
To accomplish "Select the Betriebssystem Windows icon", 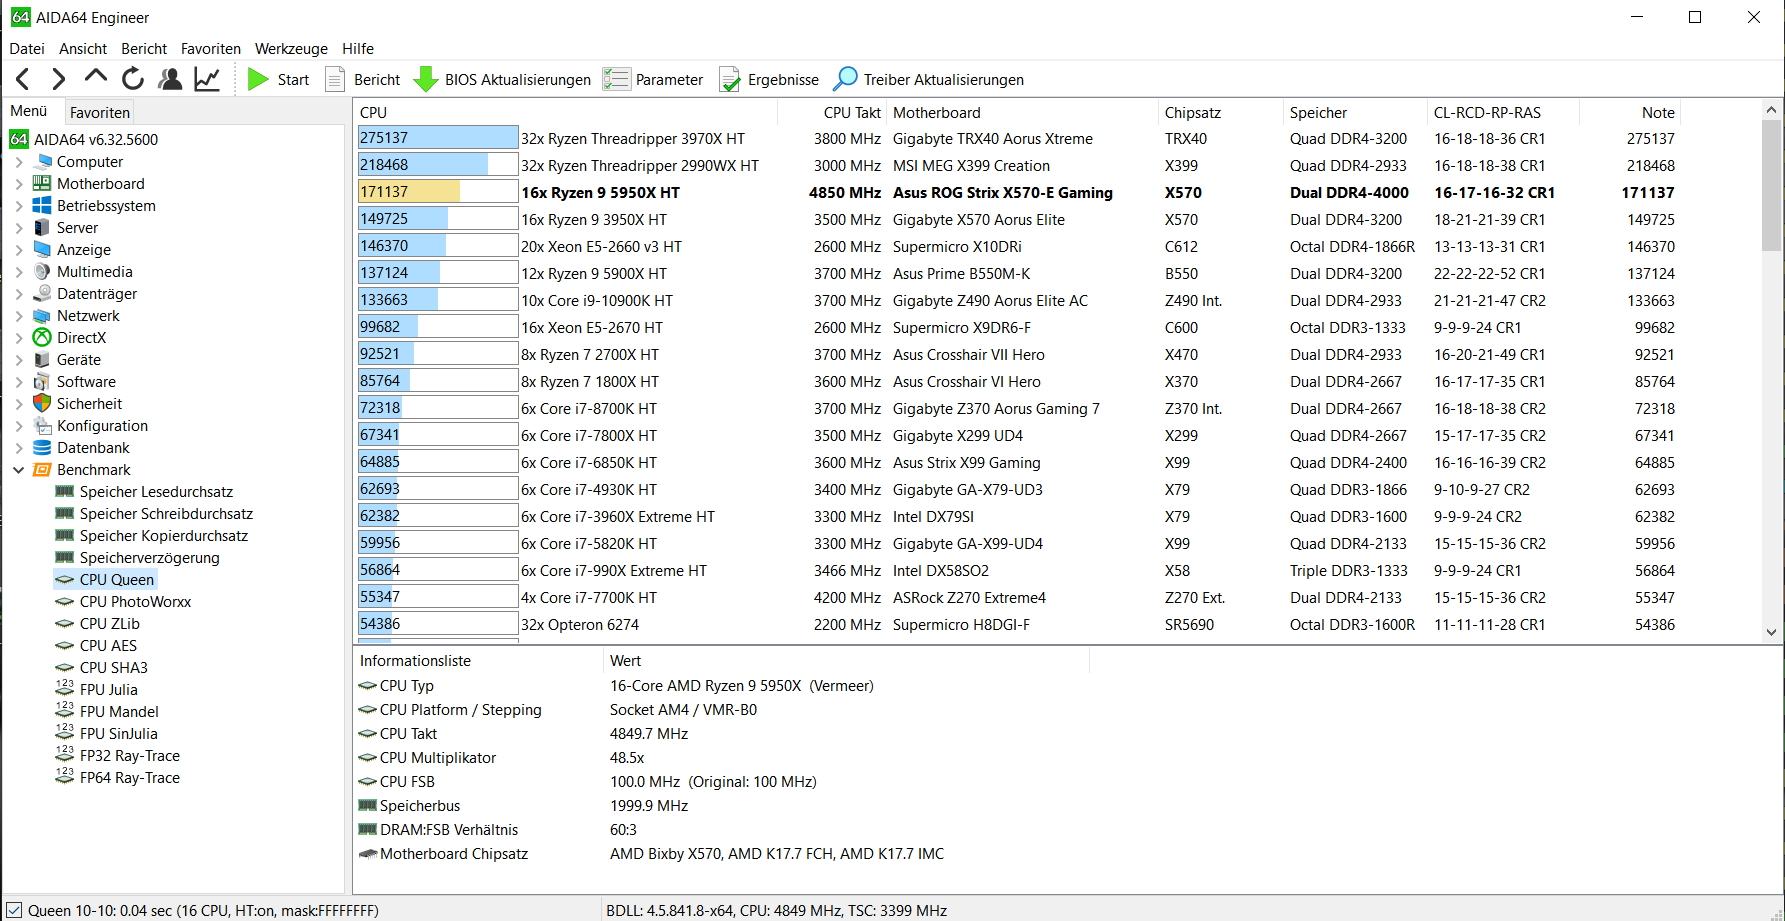I will (x=42, y=205).
